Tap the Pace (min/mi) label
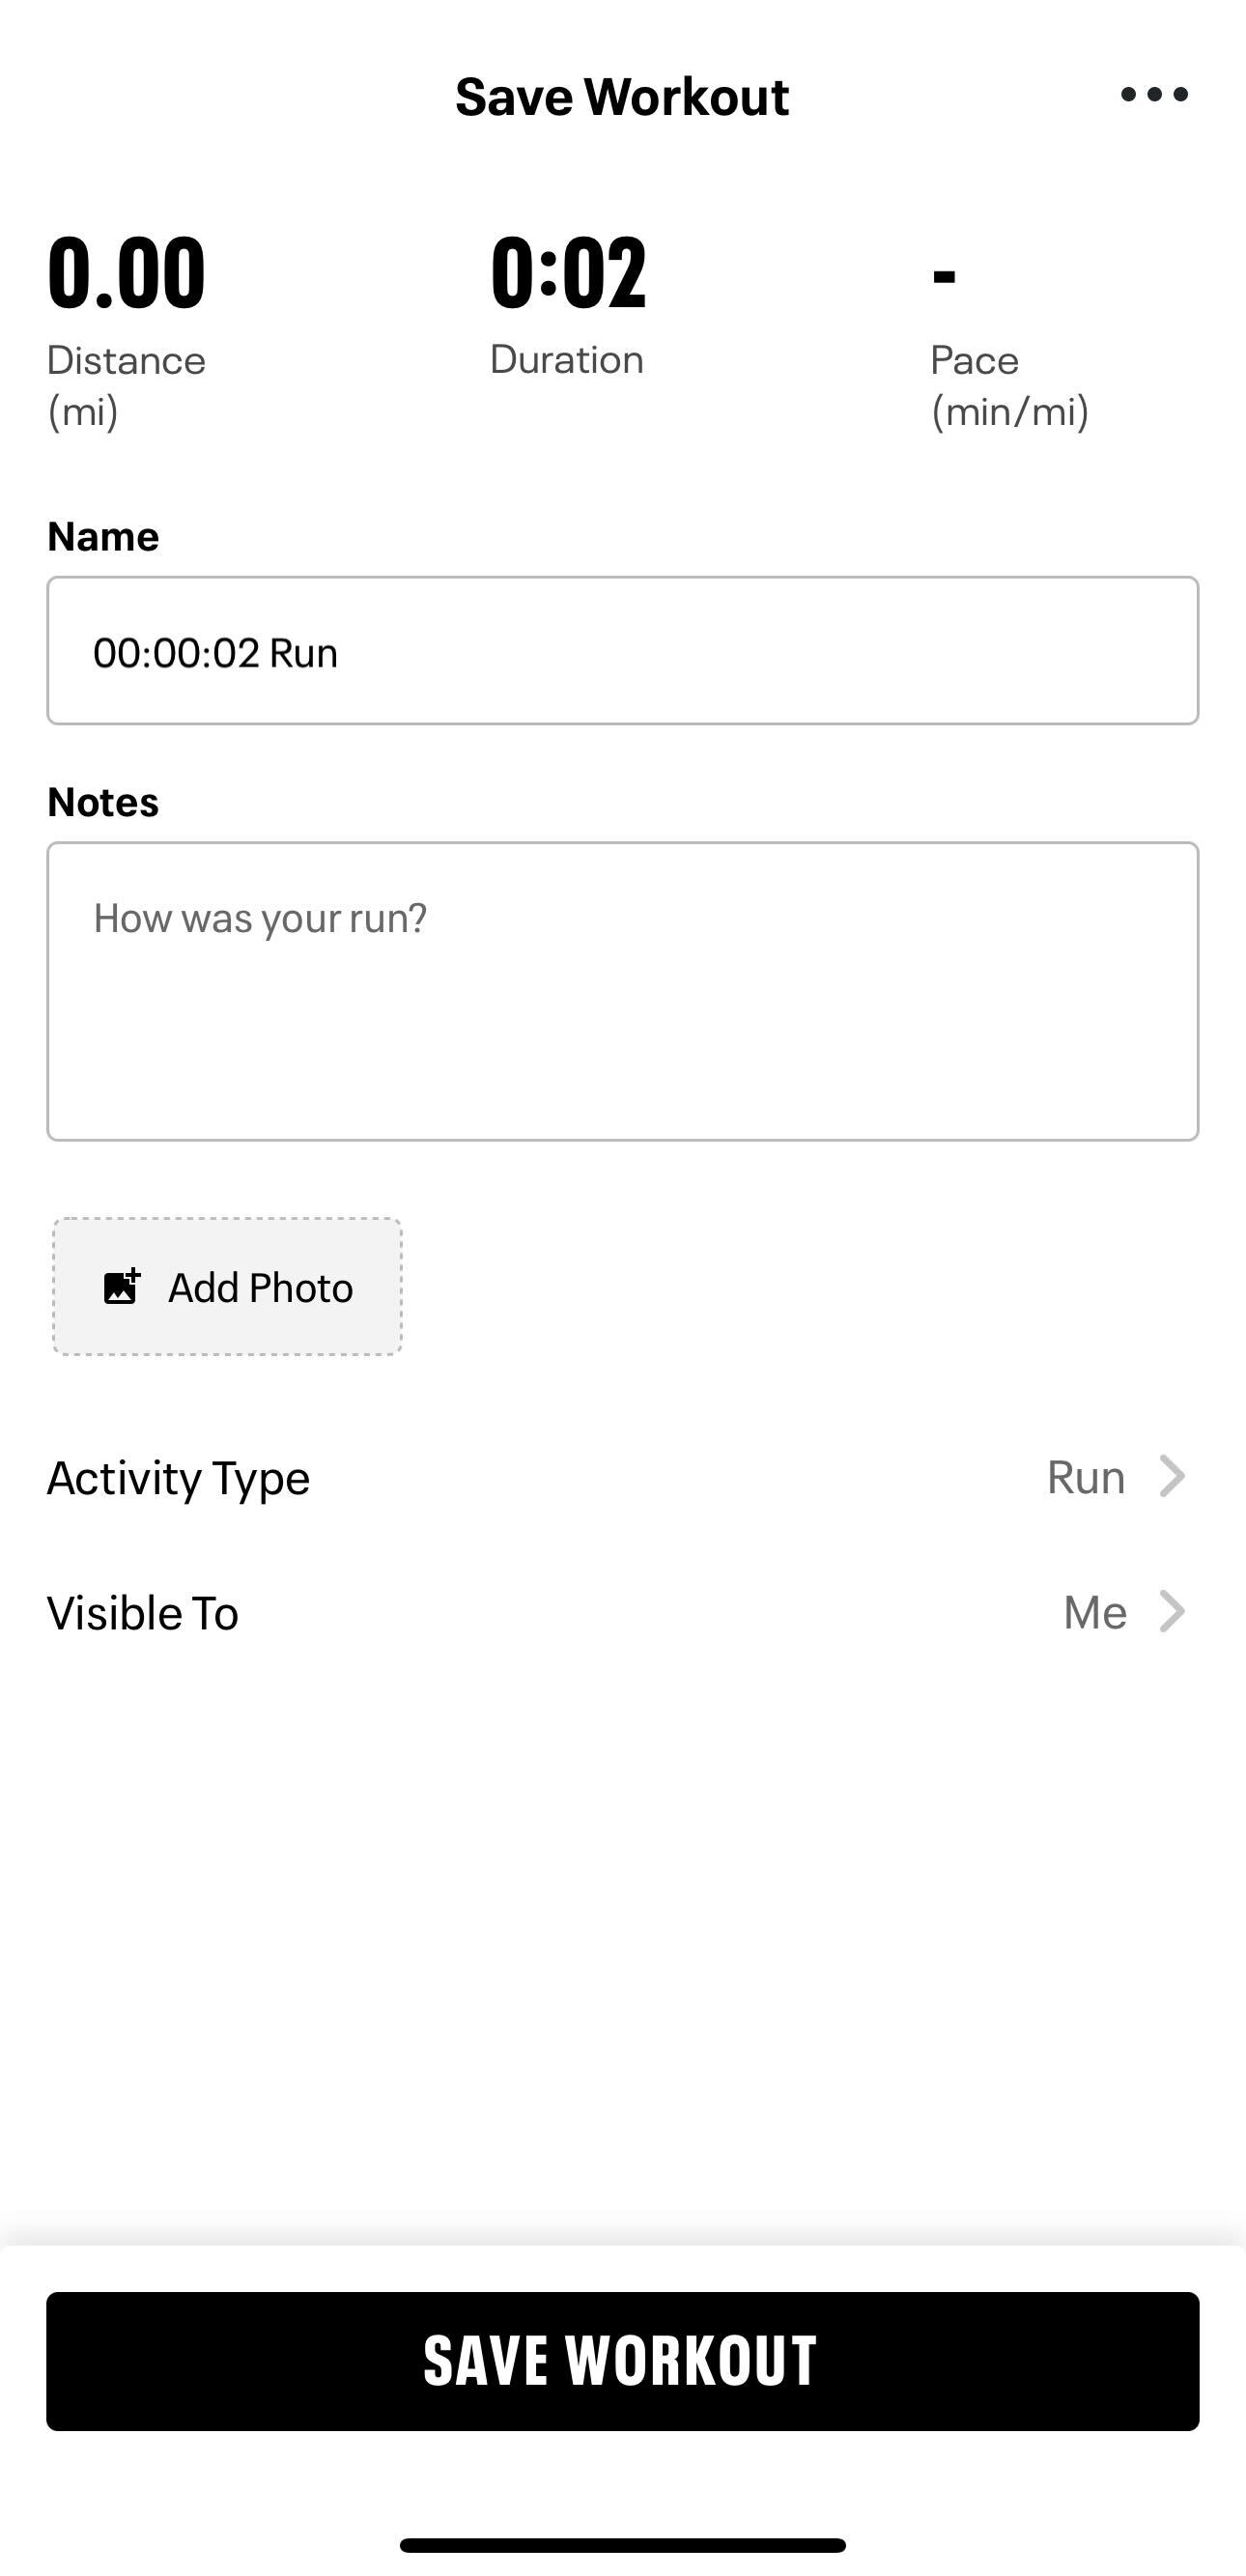This screenshot has width=1246, height=2576. (1009, 386)
